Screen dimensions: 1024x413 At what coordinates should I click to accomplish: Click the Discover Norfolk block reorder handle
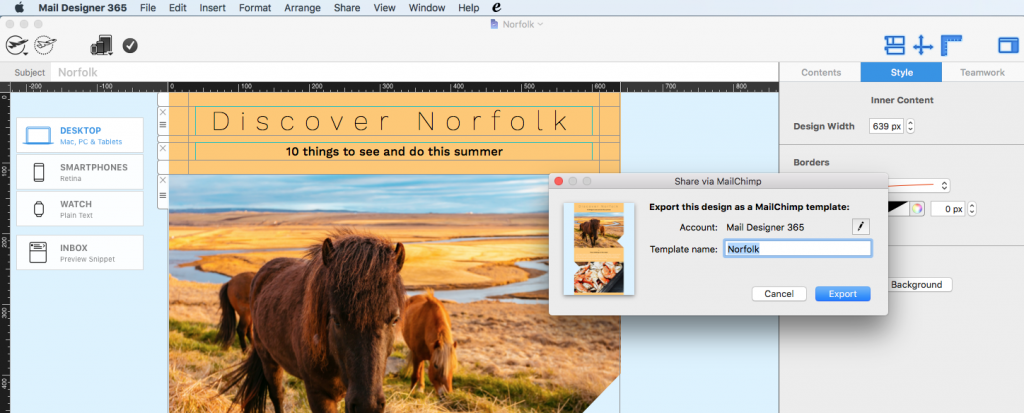tap(163, 124)
